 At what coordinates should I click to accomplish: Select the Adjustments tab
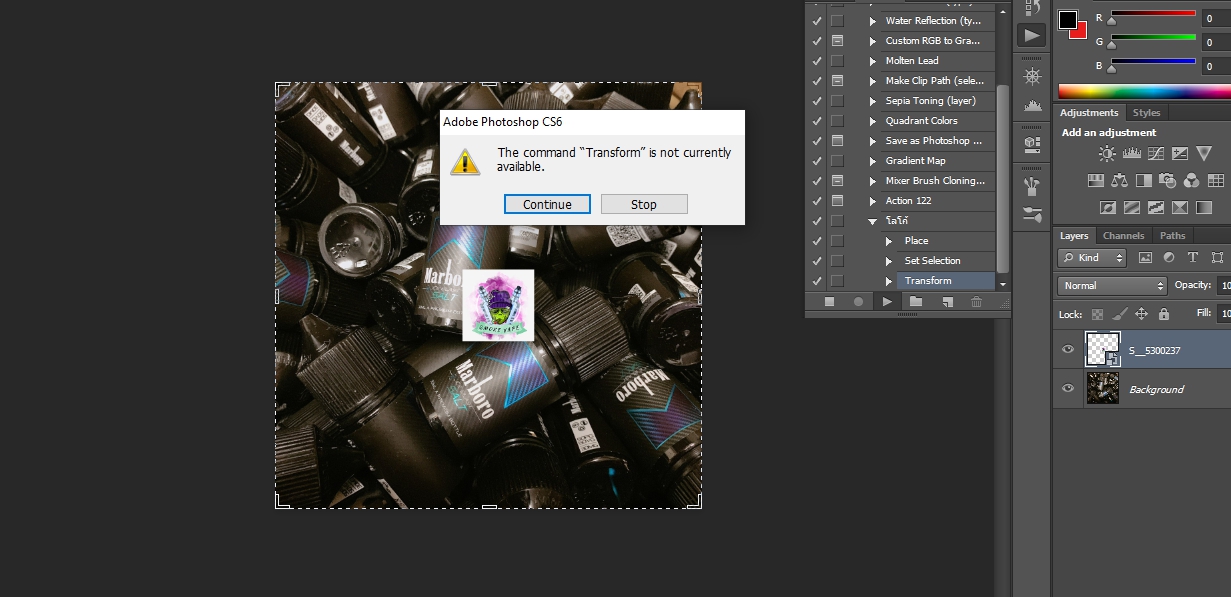(x=1089, y=113)
